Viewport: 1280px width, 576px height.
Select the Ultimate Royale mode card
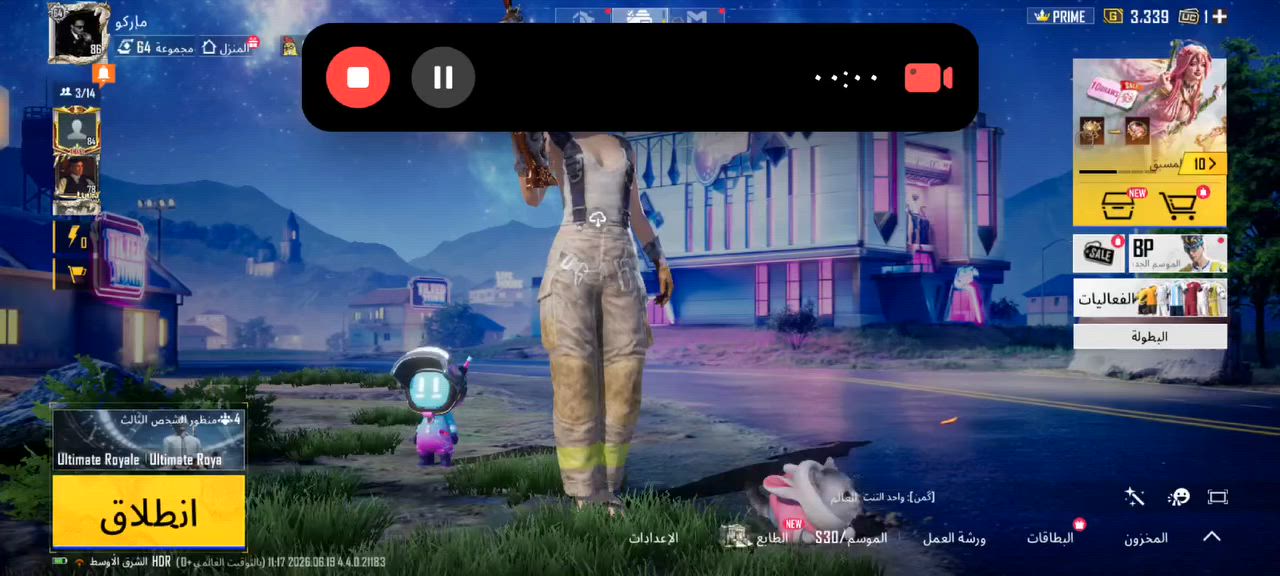click(149, 440)
